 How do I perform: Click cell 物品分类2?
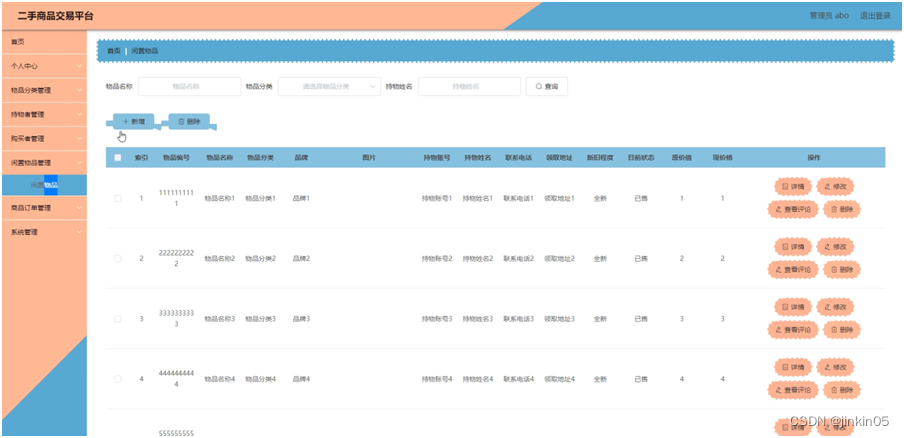(261, 259)
